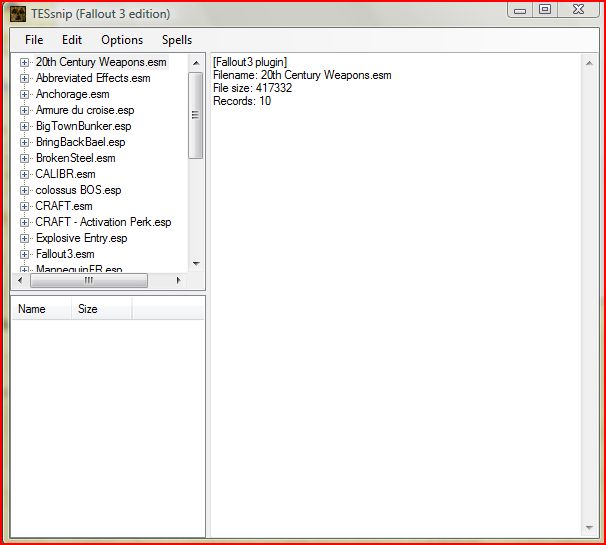Expand the 20th Century Weapons.esm node
This screenshot has height=545, width=606.
(25, 62)
